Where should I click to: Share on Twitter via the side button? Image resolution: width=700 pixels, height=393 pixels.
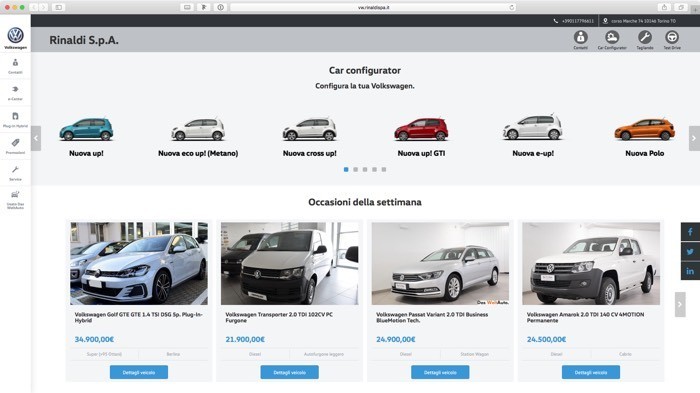tap(690, 251)
